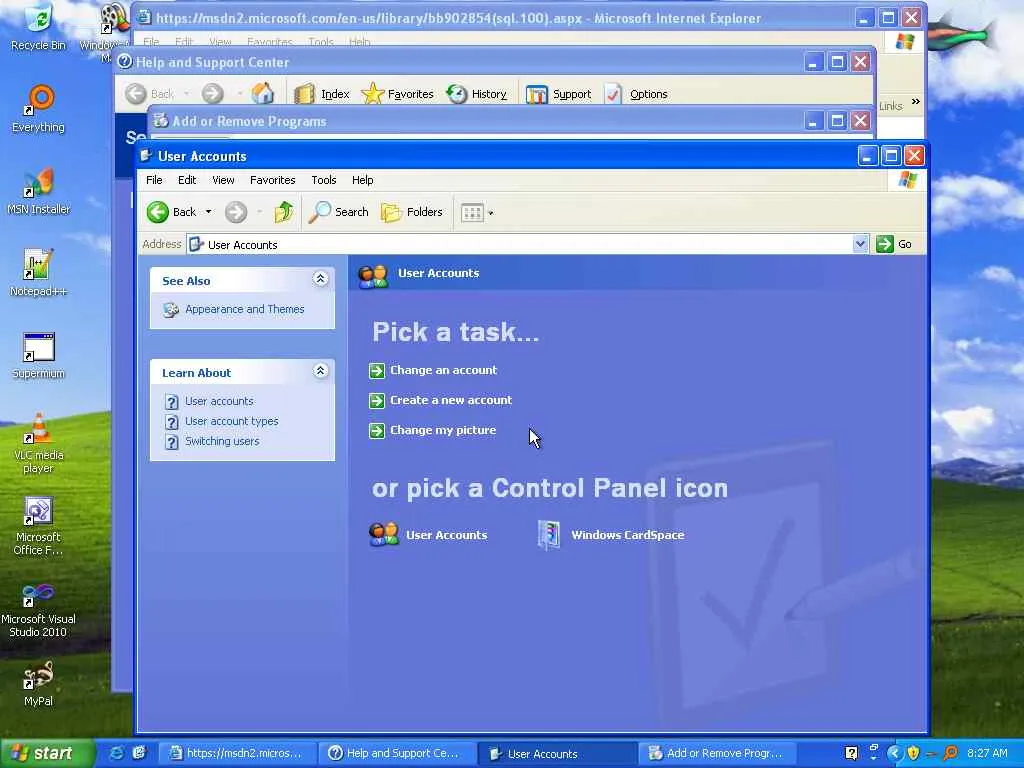Image resolution: width=1024 pixels, height=768 pixels.
Task: Open Options in Help and Support Center
Action: pos(636,94)
